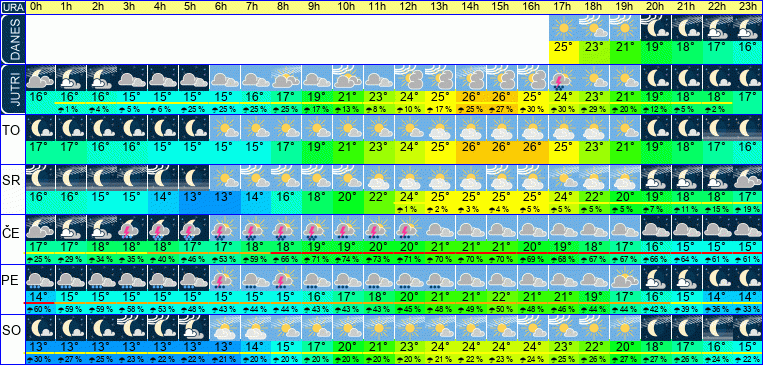Click the 26° temperature for TO 16h
Image resolution: width=763 pixels, height=365 pixels.
click(533, 147)
